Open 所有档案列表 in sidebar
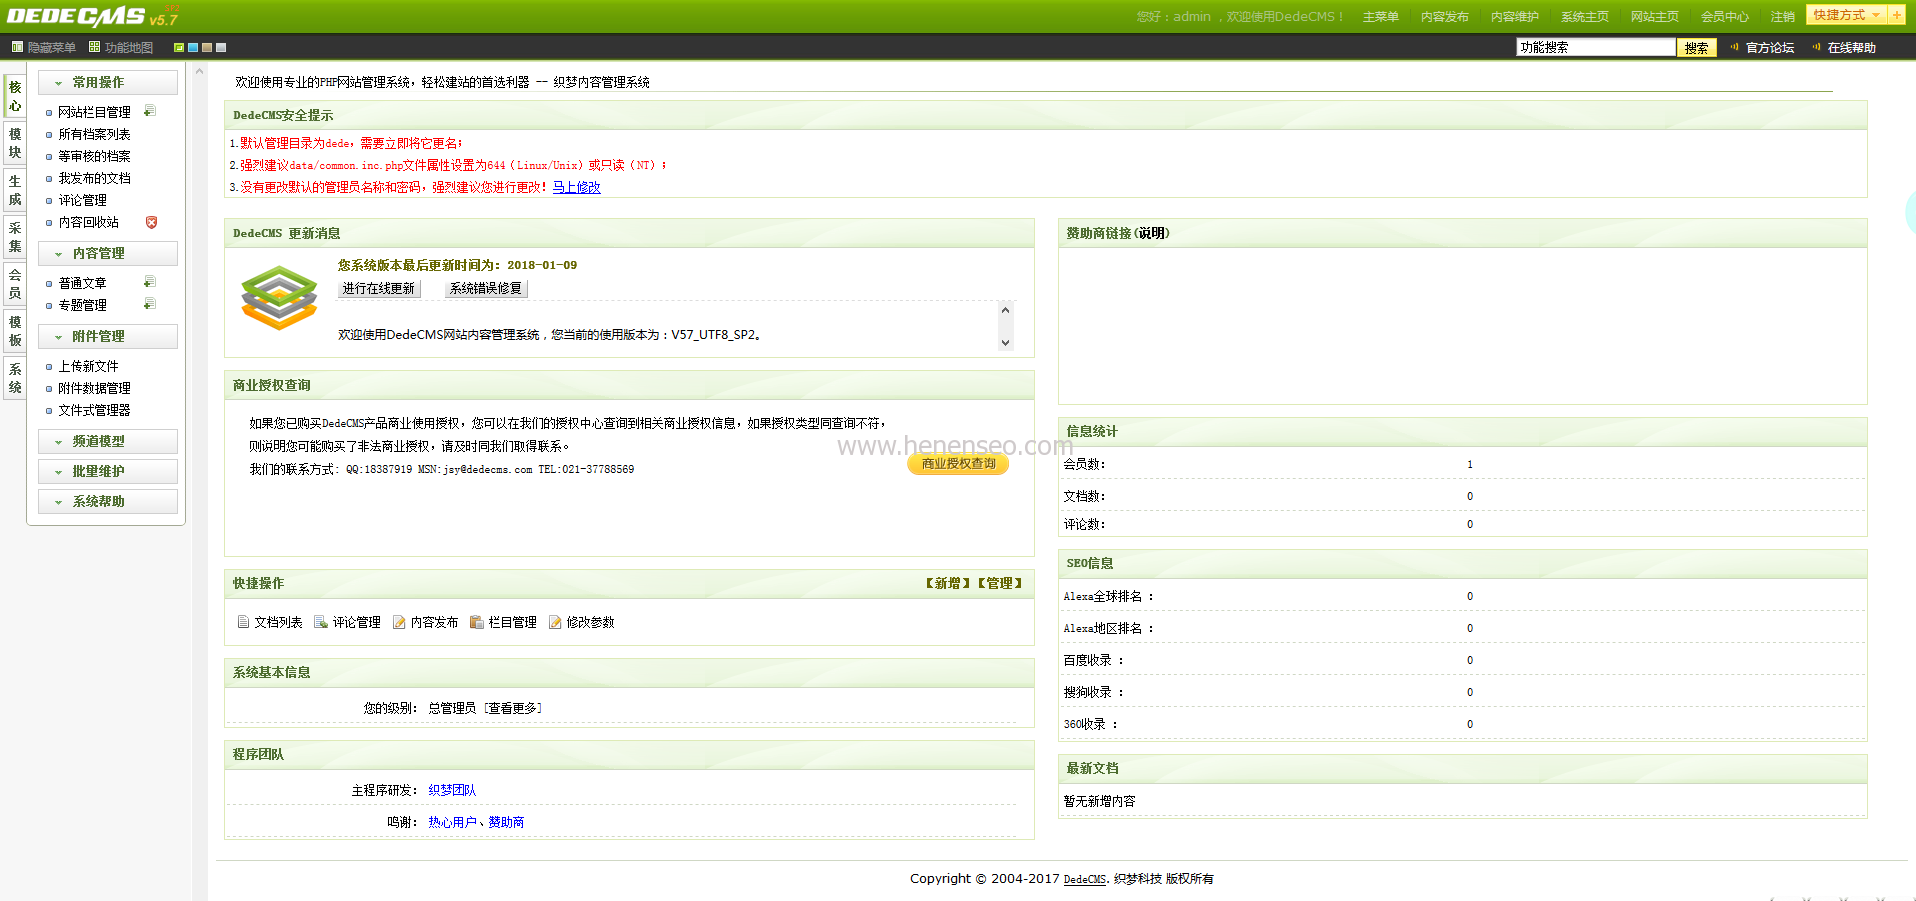The height and width of the screenshot is (901, 1916). 94,134
